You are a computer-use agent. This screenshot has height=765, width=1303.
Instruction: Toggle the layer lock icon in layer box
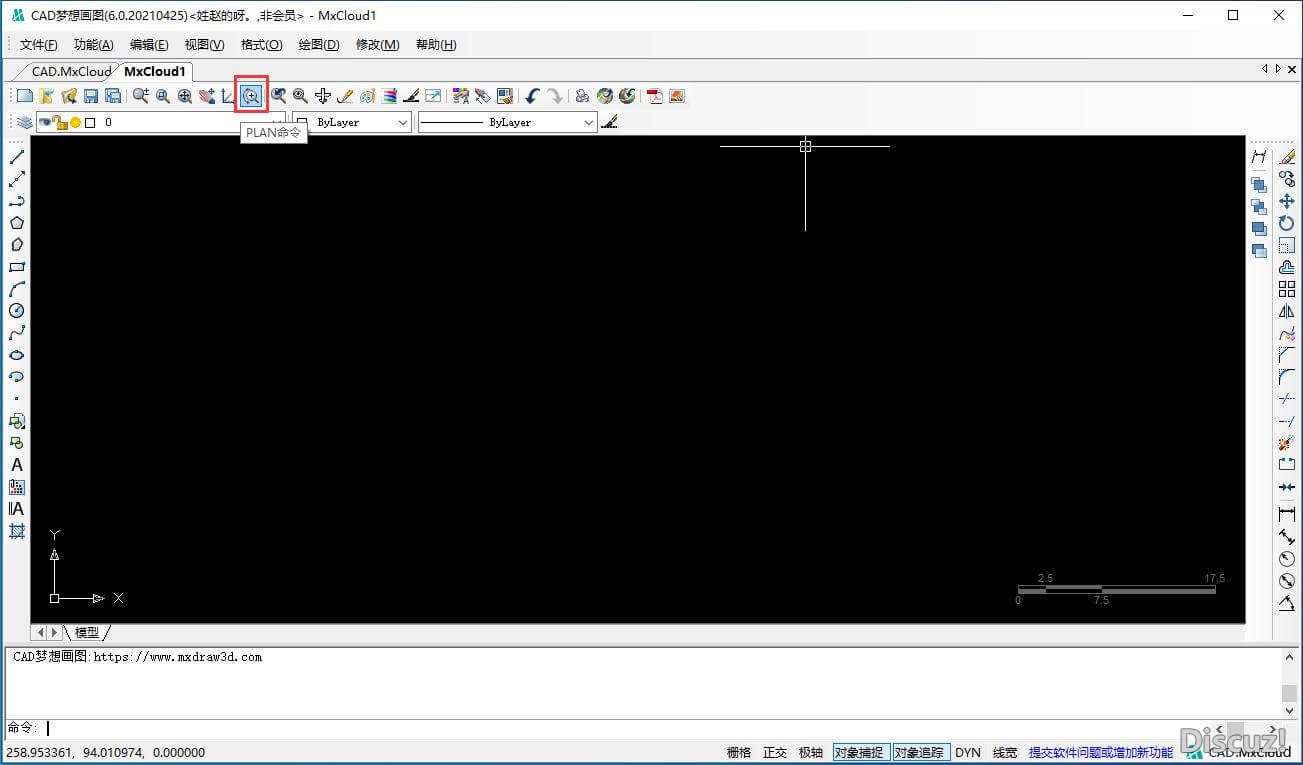(61, 122)
